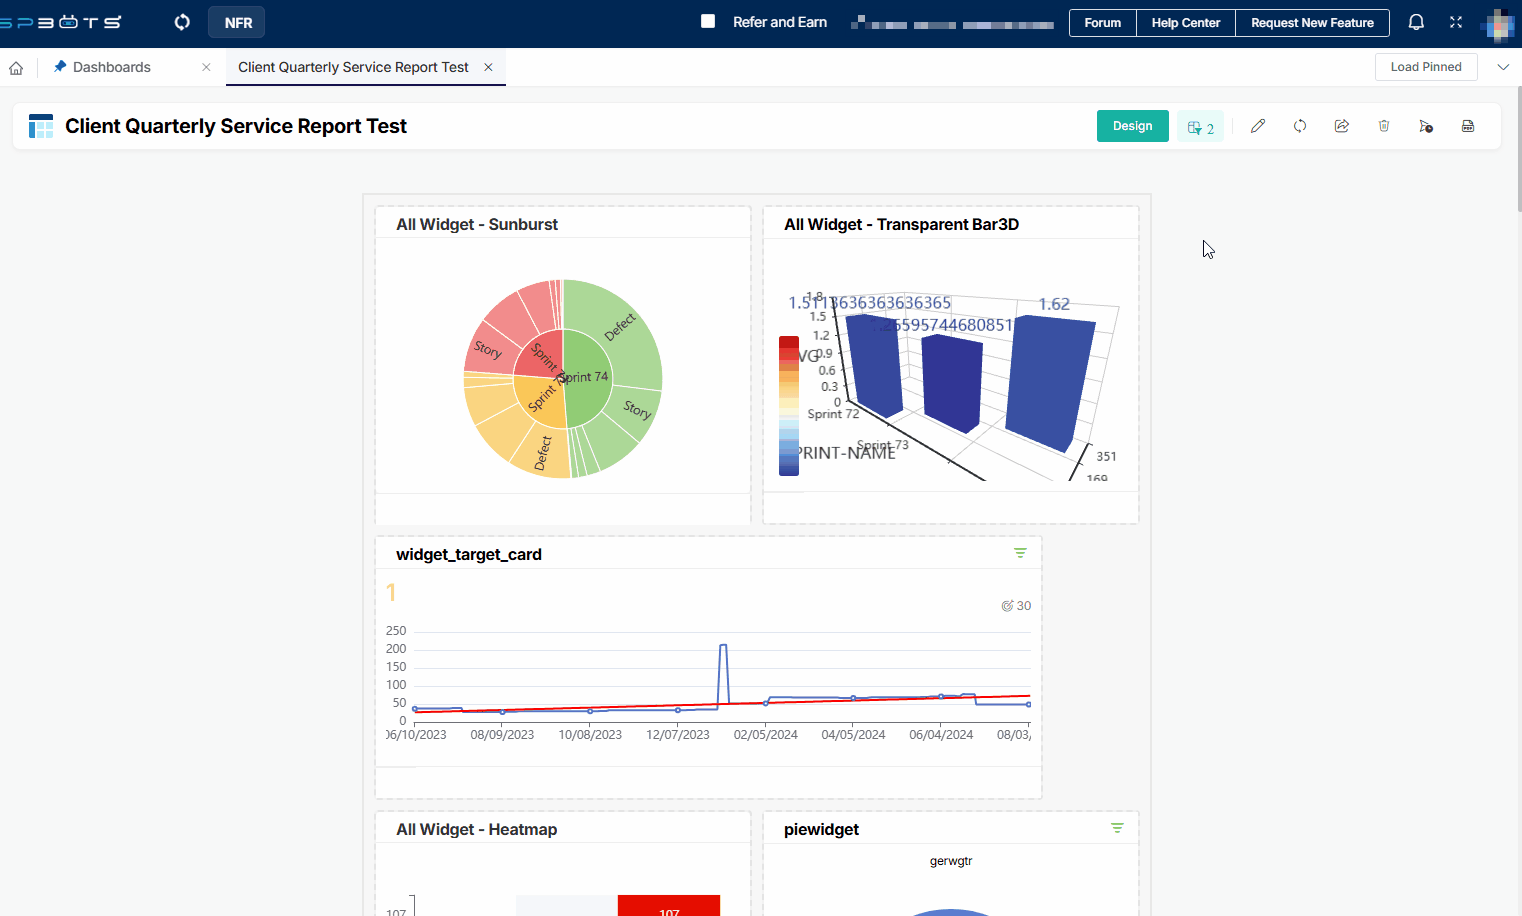Viewport: 1522px width, 916px height.
Task: Click the Design button
Action: (1132, 125)
